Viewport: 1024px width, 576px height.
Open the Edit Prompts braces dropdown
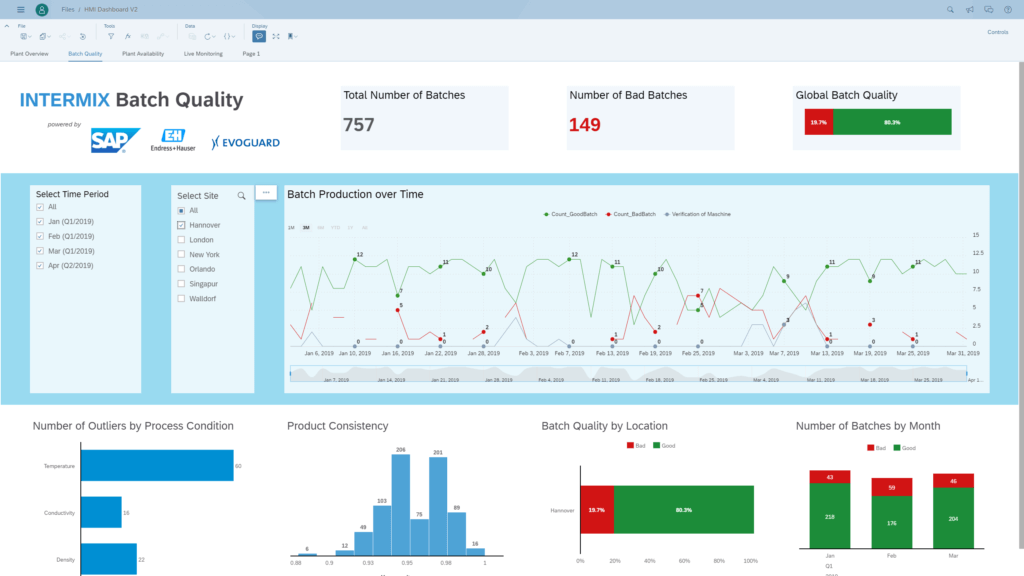pos(229,37)
